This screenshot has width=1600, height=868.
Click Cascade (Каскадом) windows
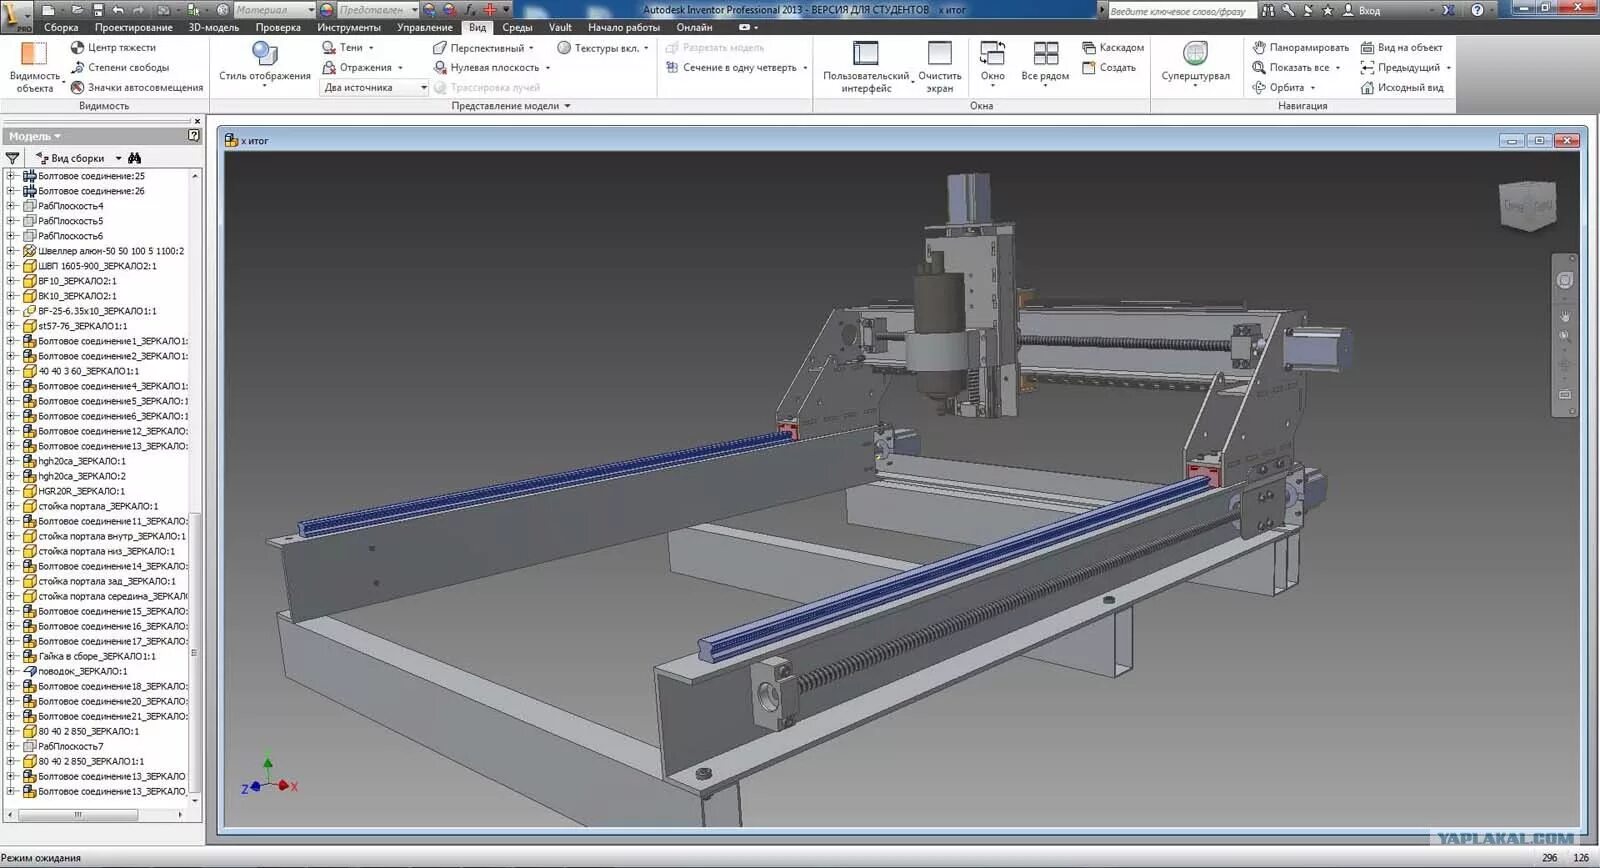pyautogui.click(x=1112, y=47)
